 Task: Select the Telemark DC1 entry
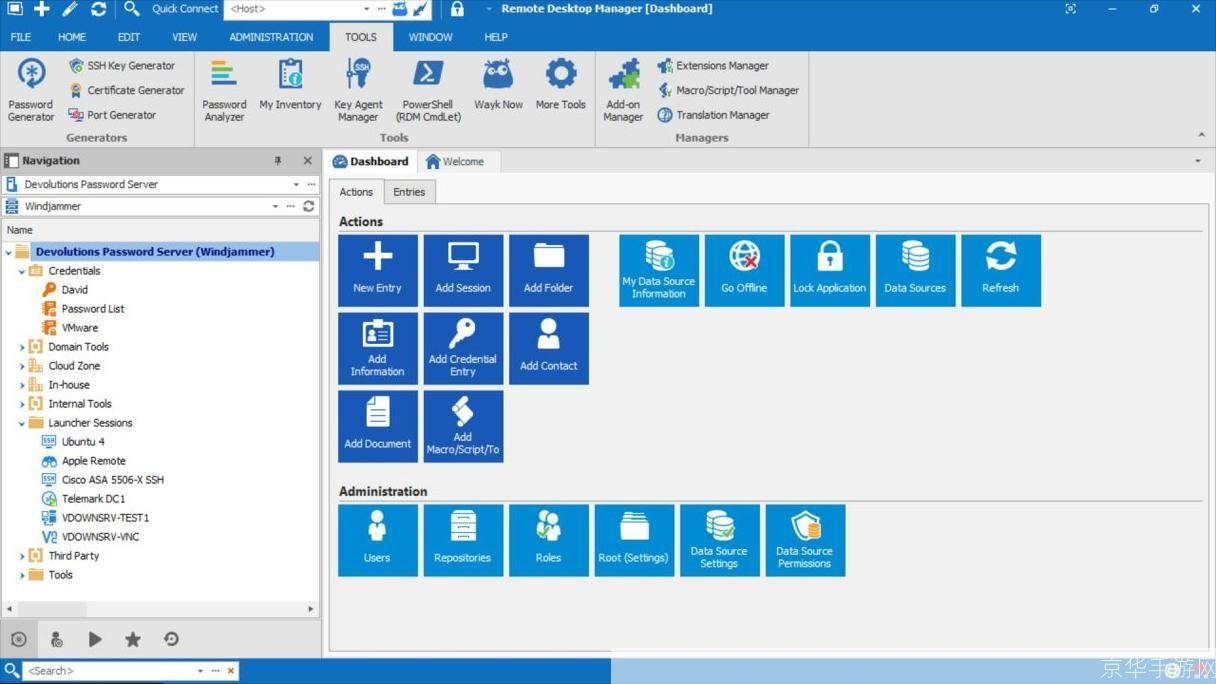click(x=93, y=499)
